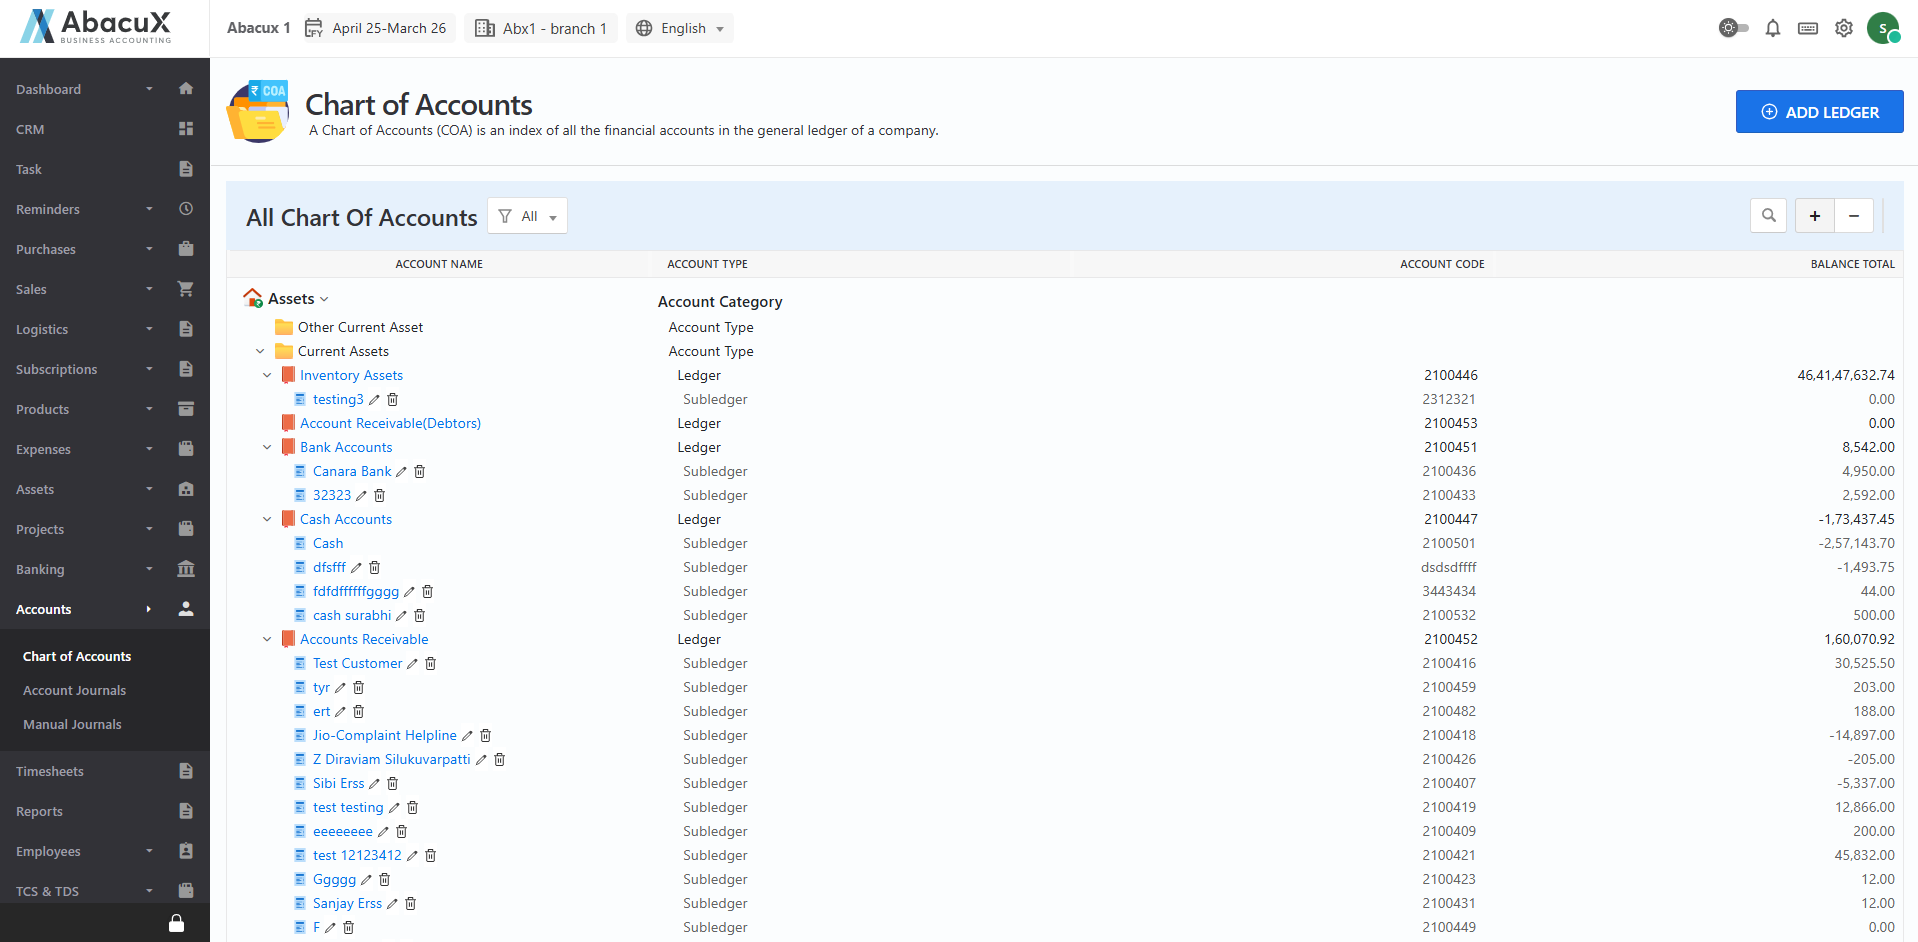Open Account Journals in sidebar
This screenshot has height=942, width=1918.
click(x=74, y=691)
